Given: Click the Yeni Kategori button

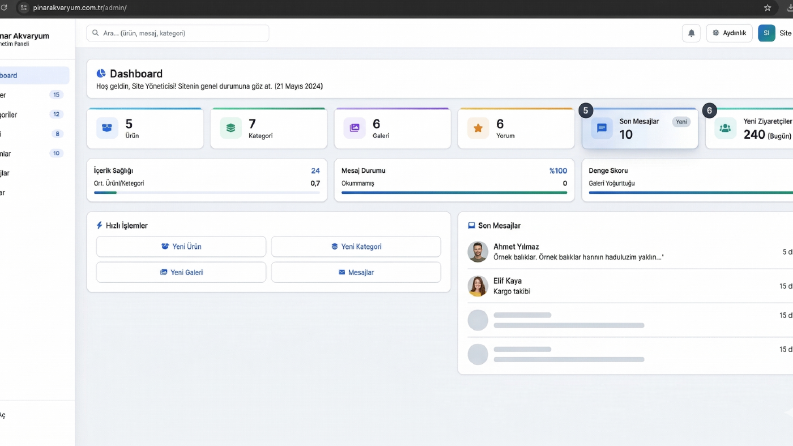Looking at the screenshot, I should [x=356, y=247].
